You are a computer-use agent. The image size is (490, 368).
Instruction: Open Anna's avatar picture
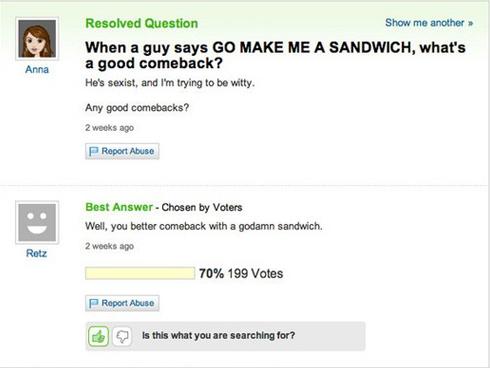point(37,39)
